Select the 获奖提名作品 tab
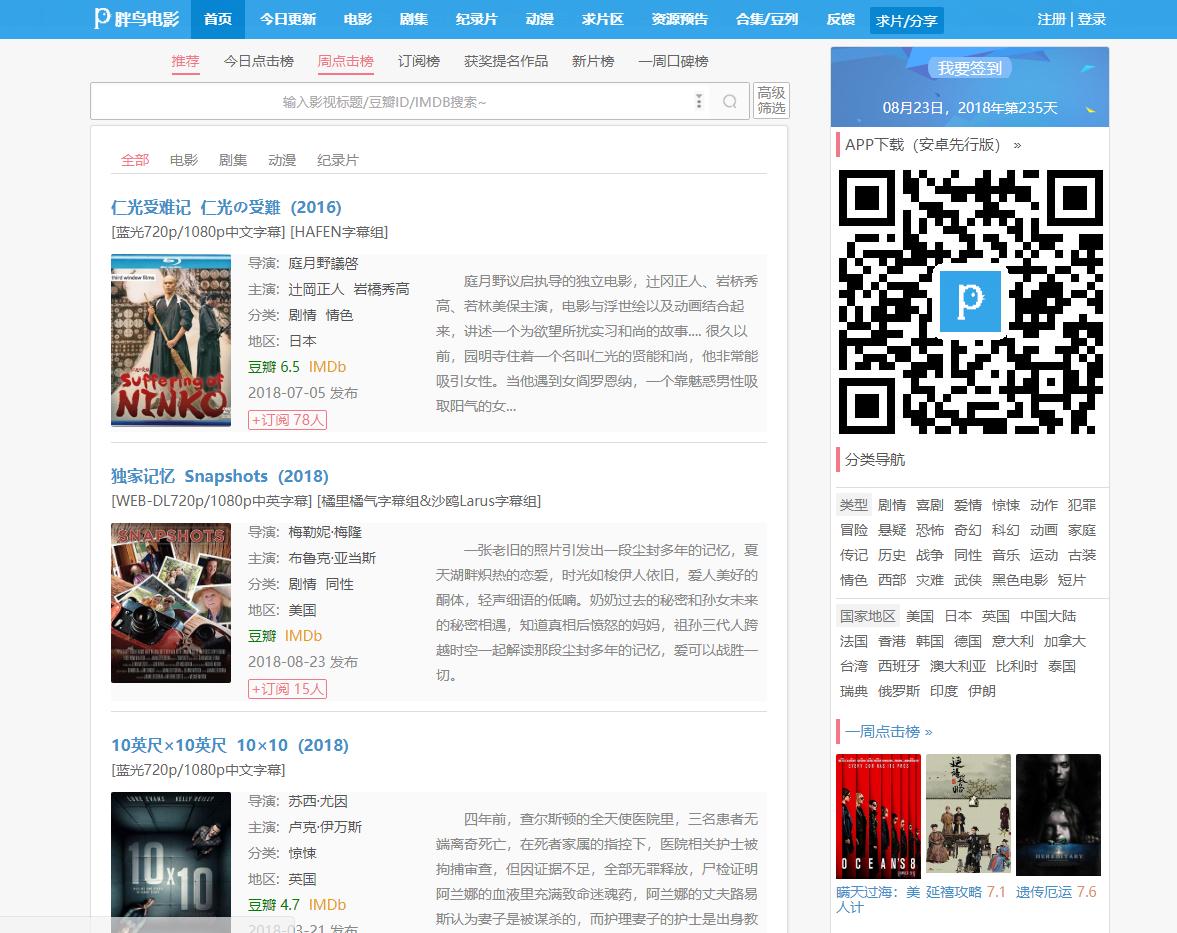This screenshot has width=1177, height=933. pos(506,62)
